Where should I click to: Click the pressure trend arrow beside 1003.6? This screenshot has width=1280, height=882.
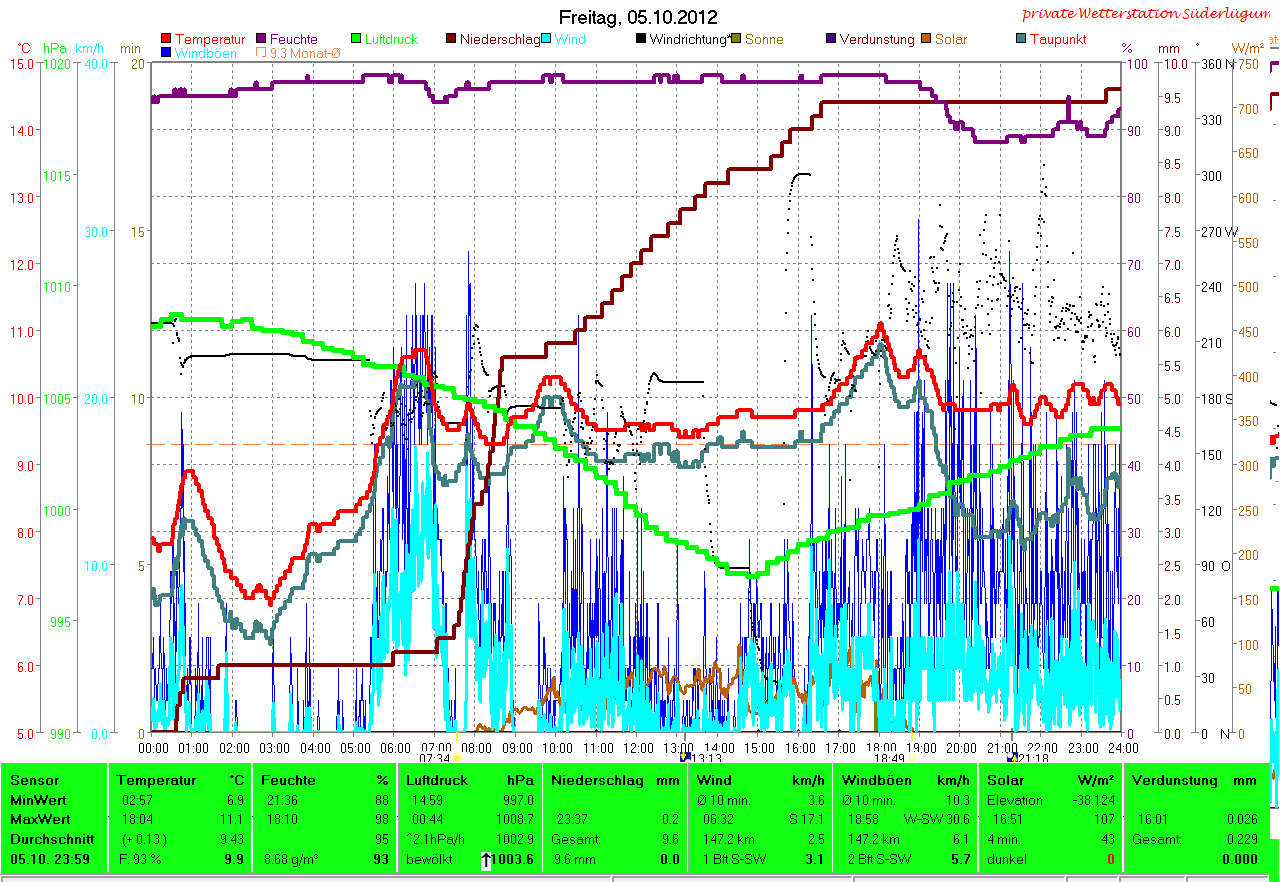click(x=486, y=860)
